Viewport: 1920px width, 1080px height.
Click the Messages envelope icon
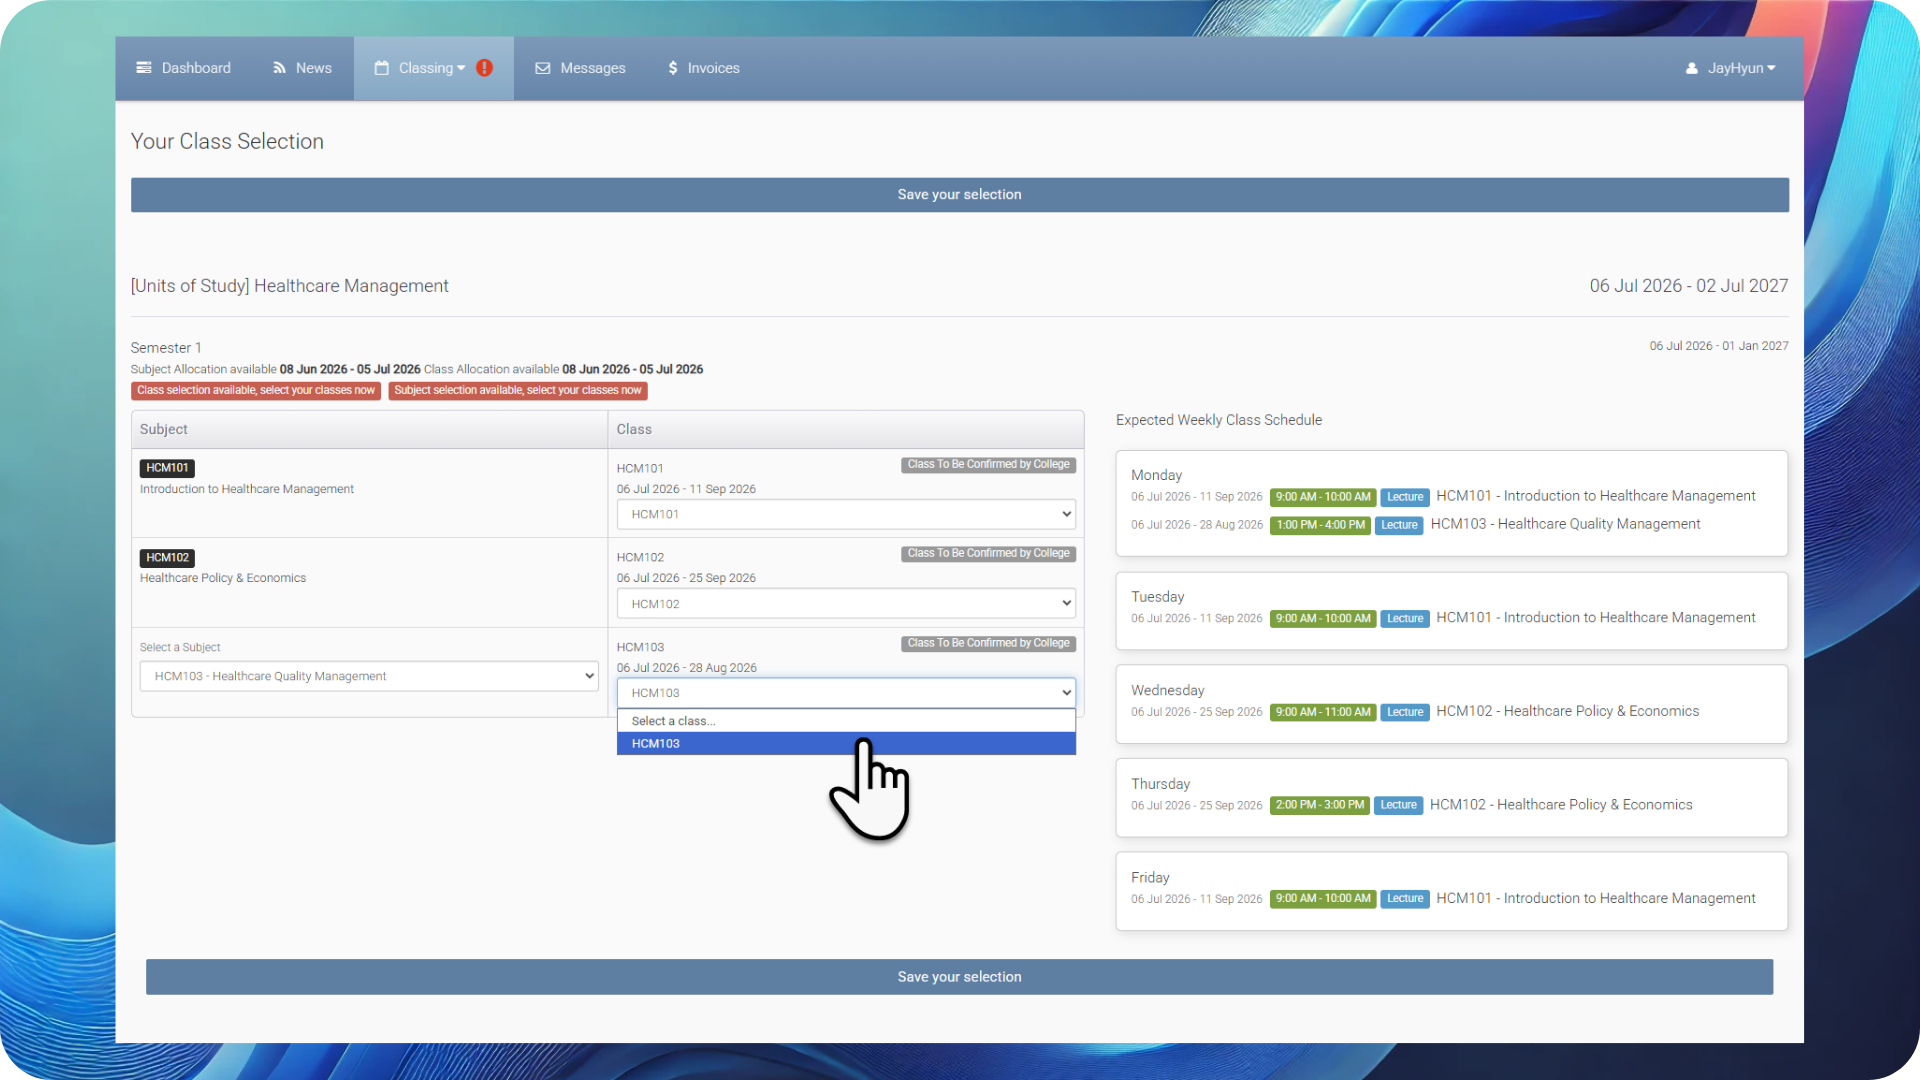click(543, 68)
